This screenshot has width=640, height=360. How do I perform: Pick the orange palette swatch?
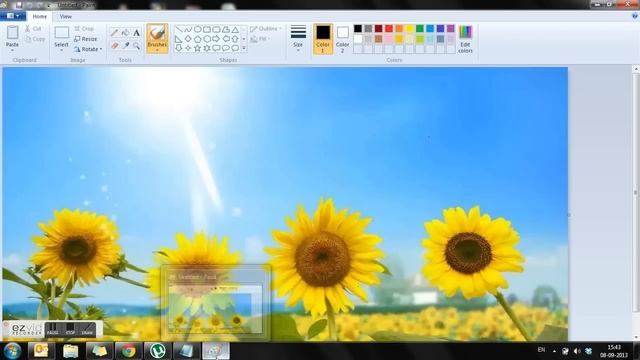point(399,28)
